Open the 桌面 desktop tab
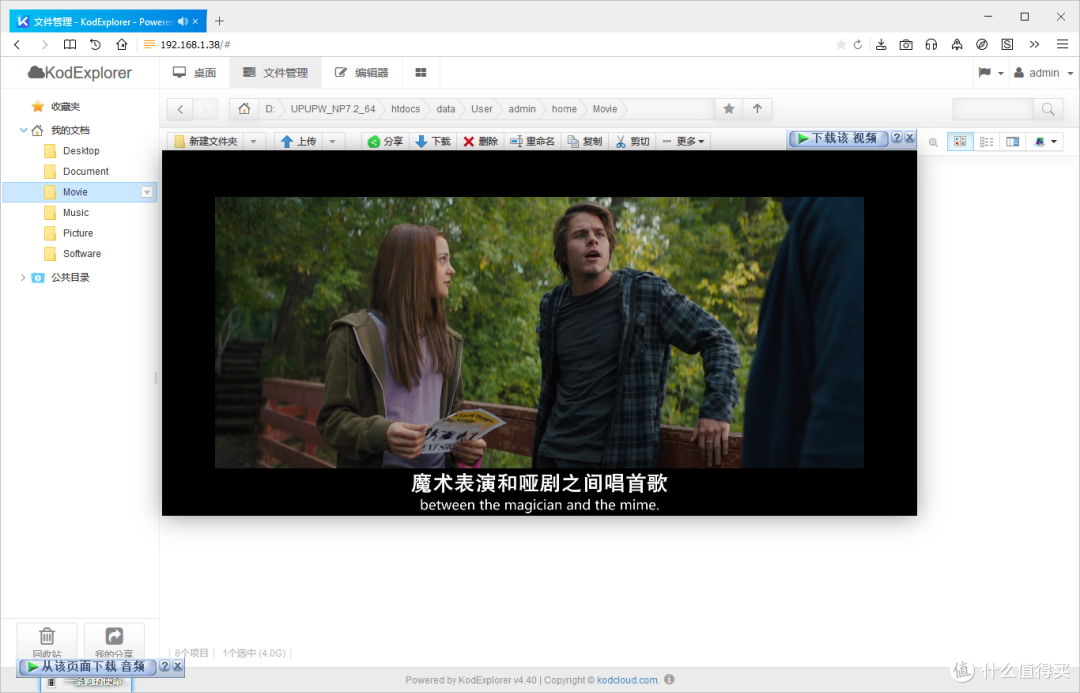The width and height of the screenshot is (1080, 693). [x=195, y=72]
